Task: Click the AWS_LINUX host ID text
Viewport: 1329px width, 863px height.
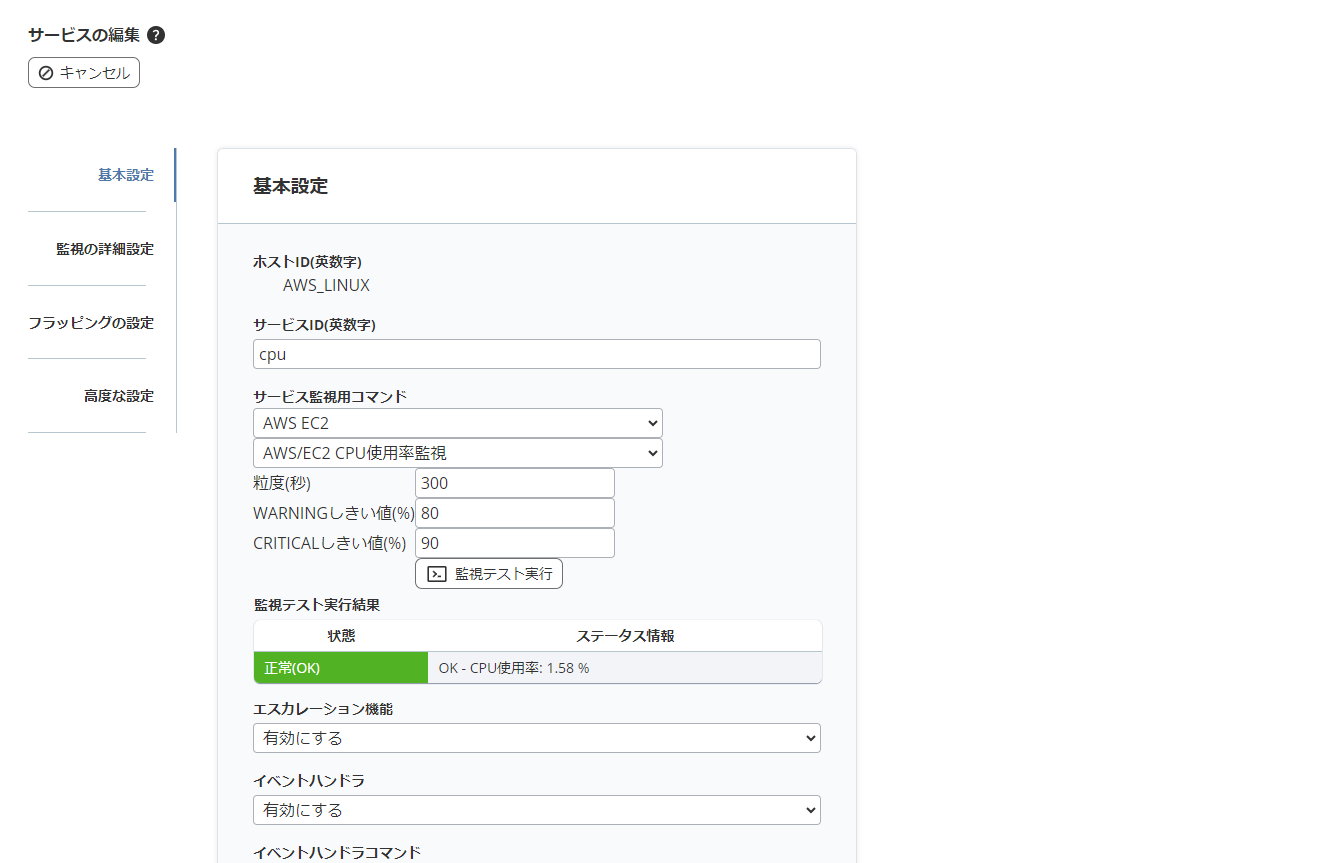Action: tap(326, 285)
